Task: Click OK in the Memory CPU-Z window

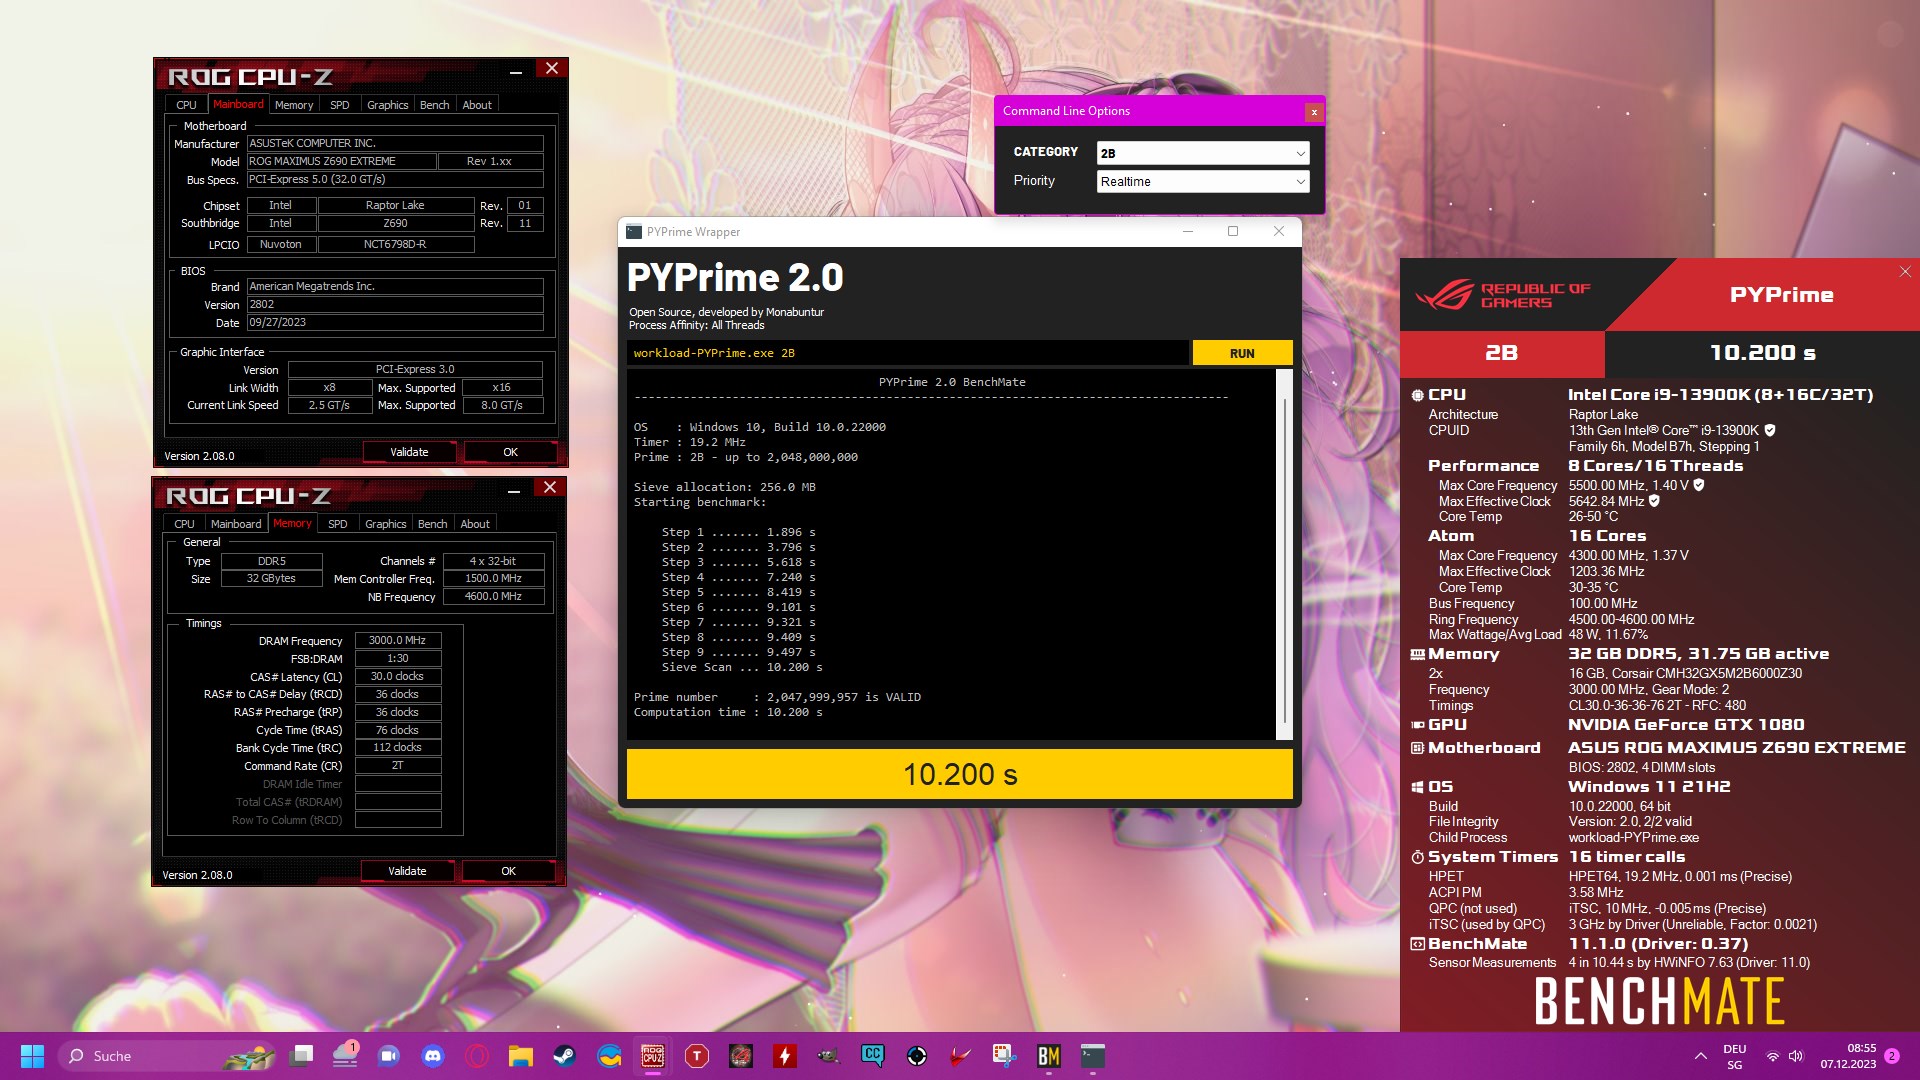Action: coord(508,871)
